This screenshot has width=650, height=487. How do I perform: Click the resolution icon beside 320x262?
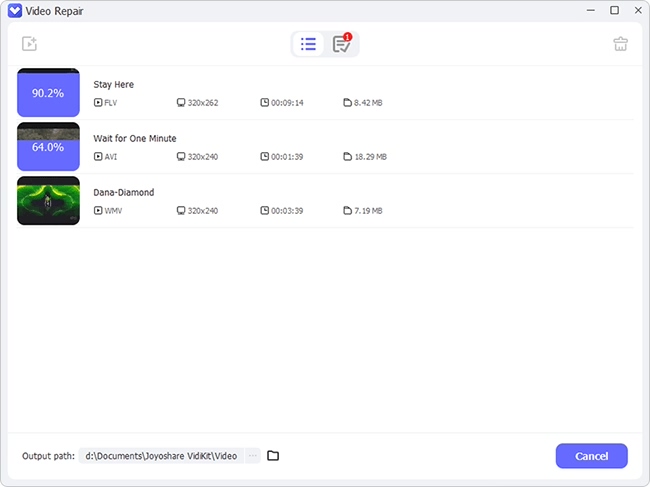[x=181, y=102]
